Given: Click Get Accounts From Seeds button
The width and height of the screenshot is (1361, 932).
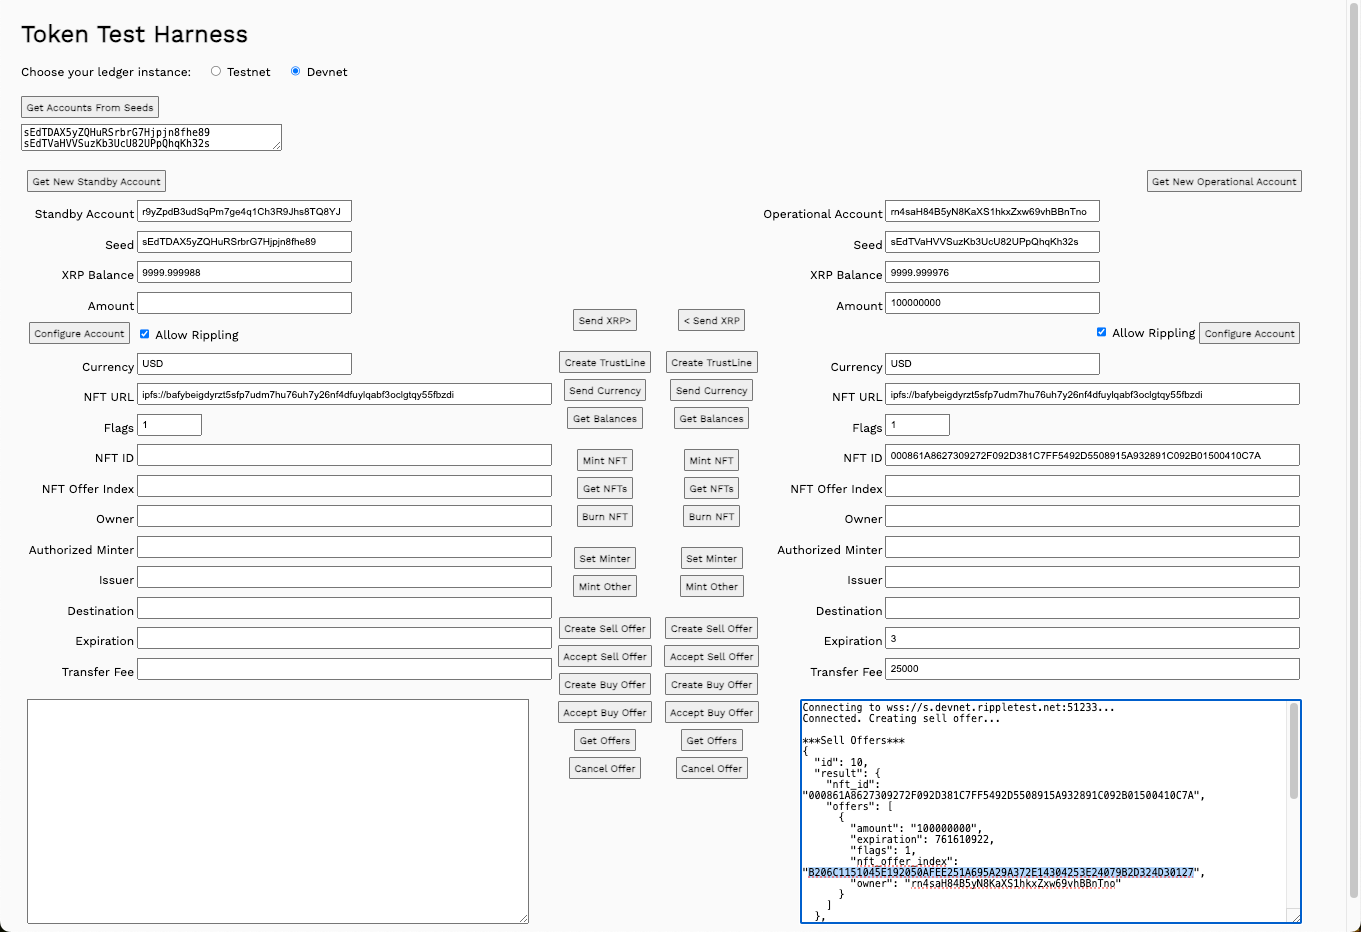Looking at the screenshot, I should coord(90,108).
